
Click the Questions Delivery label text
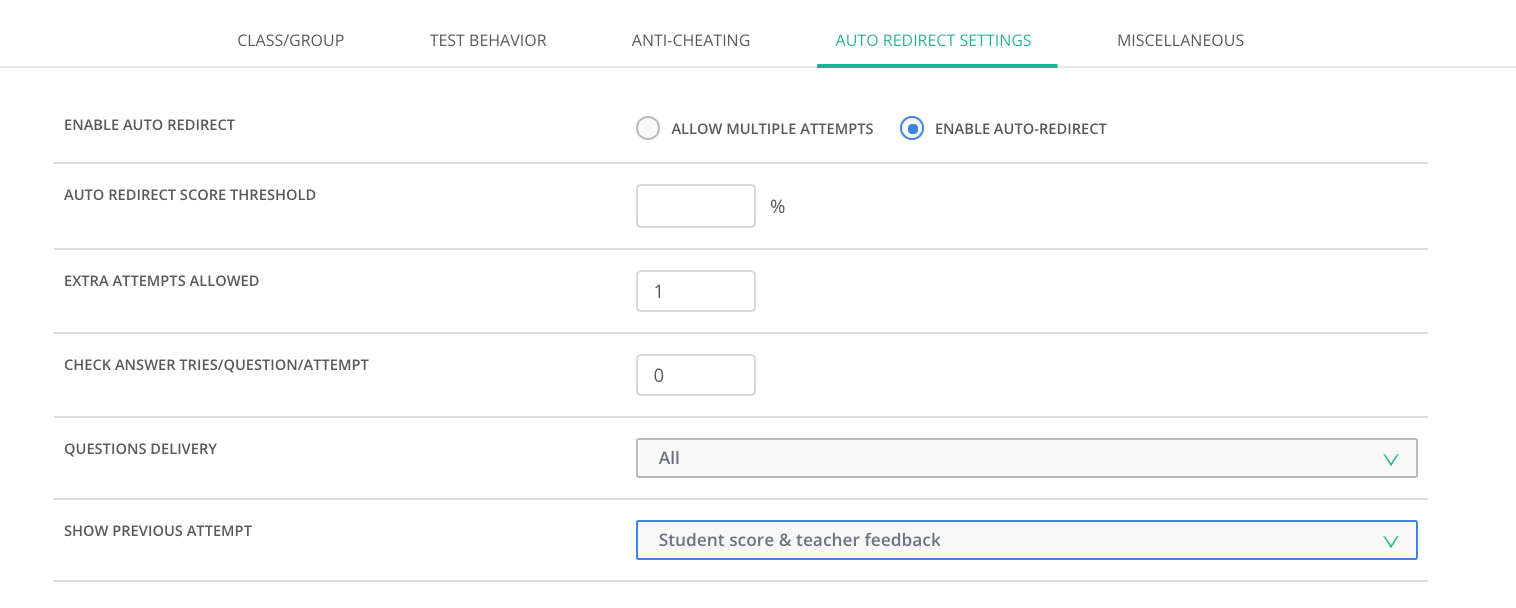140,449
